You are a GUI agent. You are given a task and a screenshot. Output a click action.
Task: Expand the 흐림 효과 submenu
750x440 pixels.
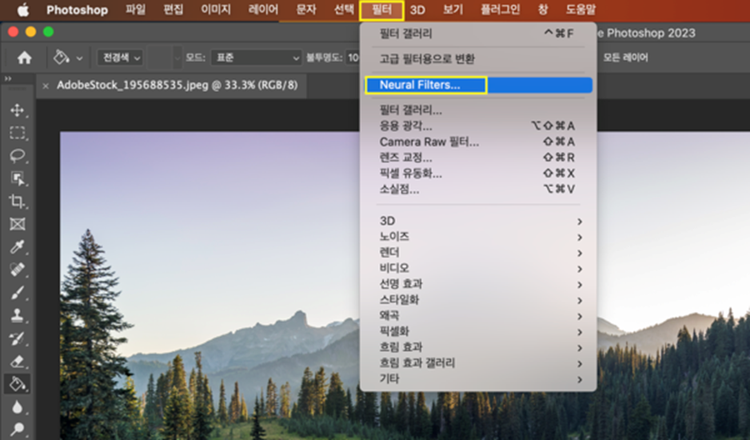[478, 347]
